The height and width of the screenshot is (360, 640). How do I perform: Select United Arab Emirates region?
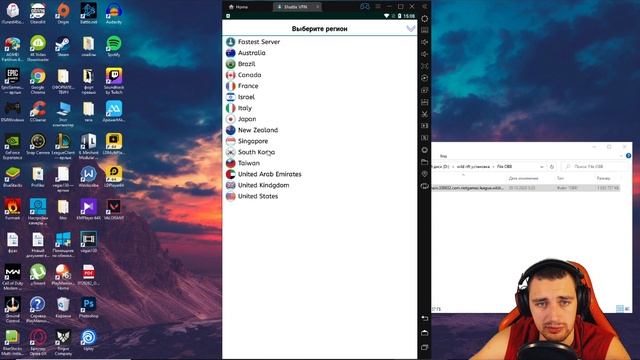(x=320, y=174)
